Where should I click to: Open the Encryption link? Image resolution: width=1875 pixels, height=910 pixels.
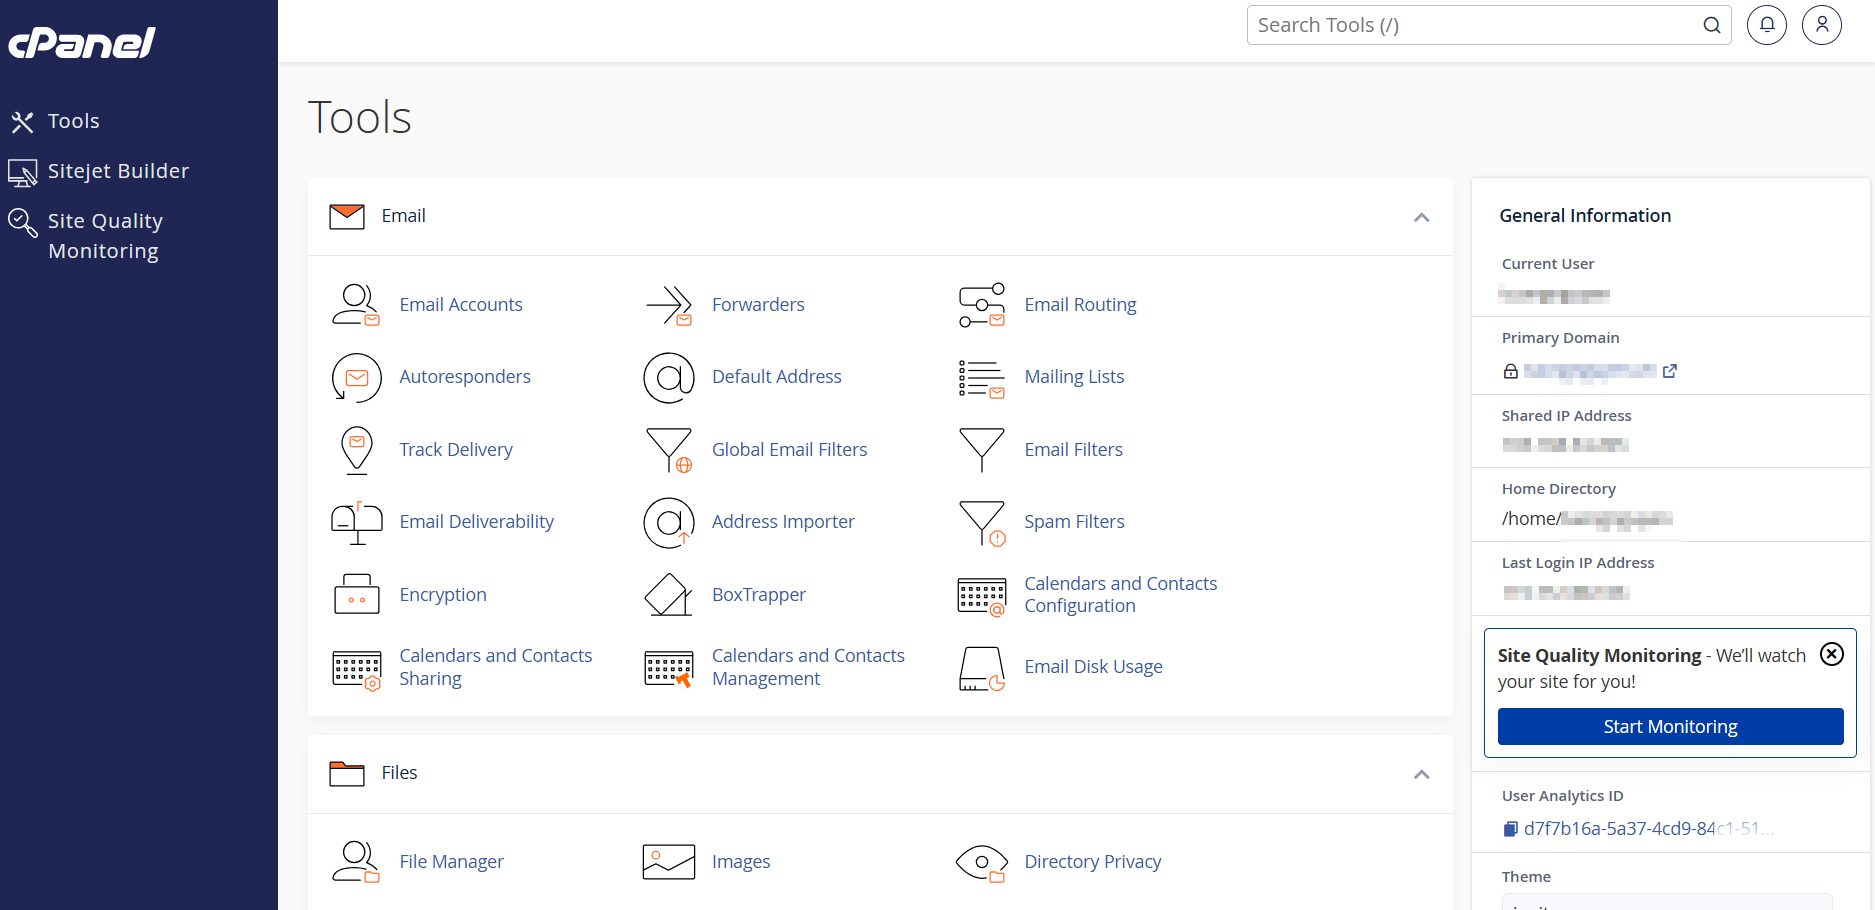tap(443, 595)
